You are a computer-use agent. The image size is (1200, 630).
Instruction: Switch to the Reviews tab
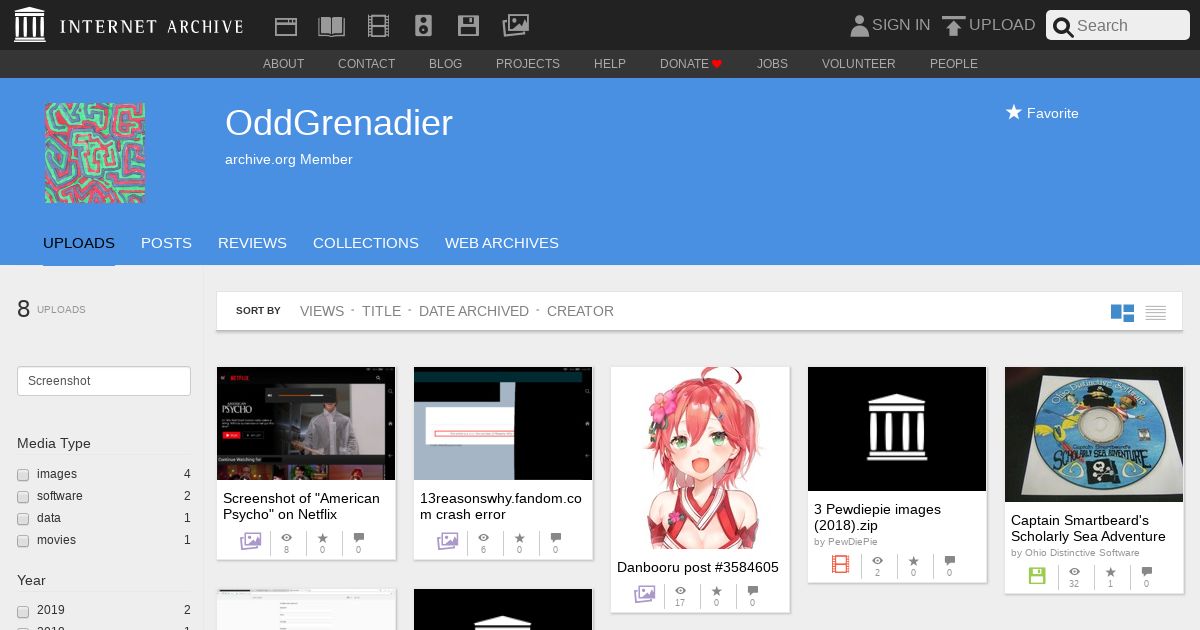(252, 243)
